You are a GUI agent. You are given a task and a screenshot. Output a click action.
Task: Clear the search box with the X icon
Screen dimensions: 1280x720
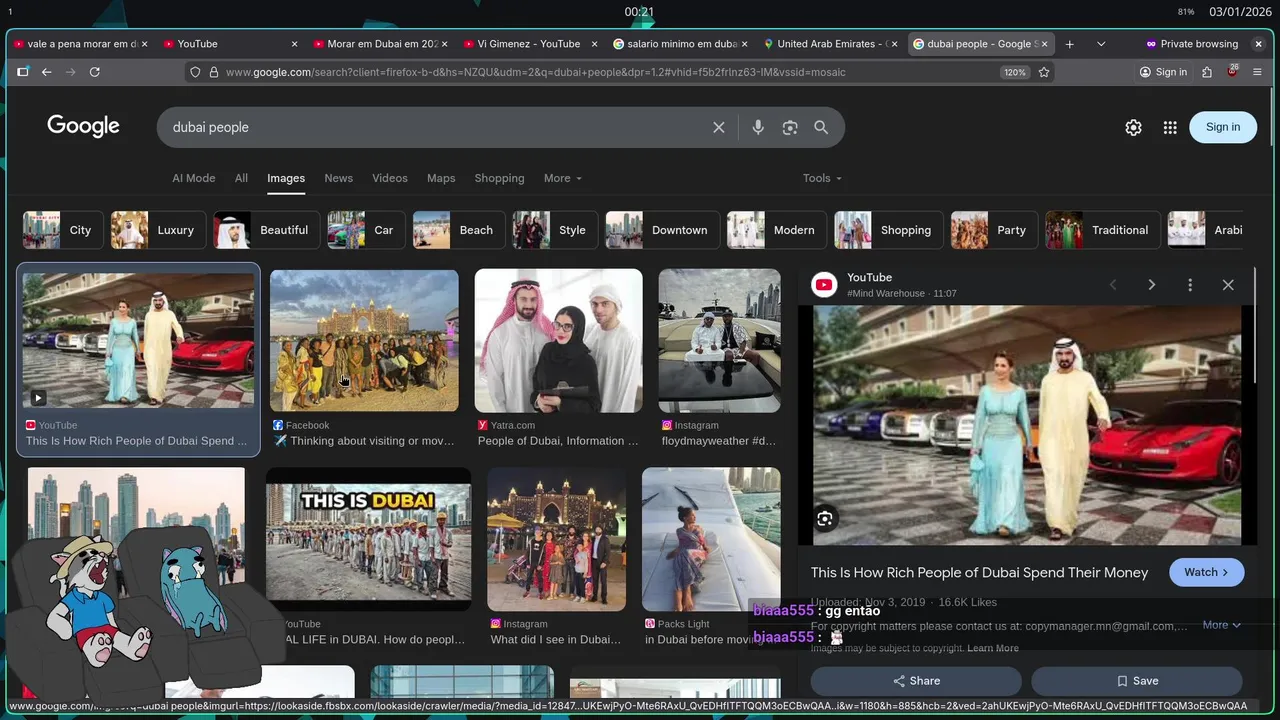pos(718,127)
